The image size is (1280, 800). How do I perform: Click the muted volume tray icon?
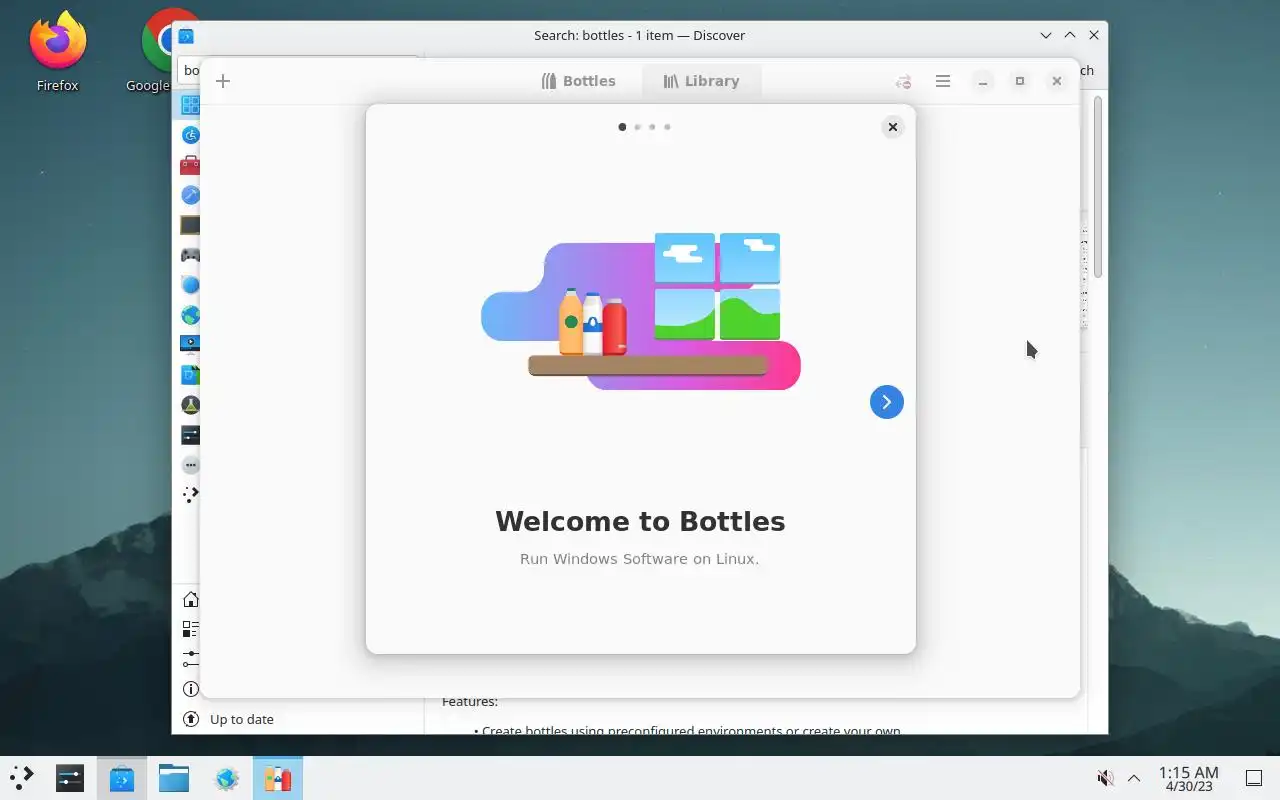tap(1105, 778)
